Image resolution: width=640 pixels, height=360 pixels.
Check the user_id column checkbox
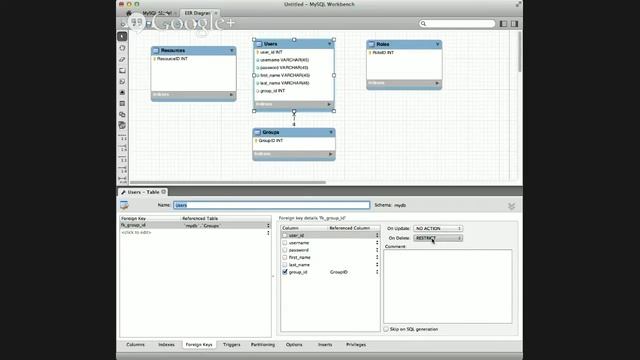pyautogui.click(x=285, y=236)
